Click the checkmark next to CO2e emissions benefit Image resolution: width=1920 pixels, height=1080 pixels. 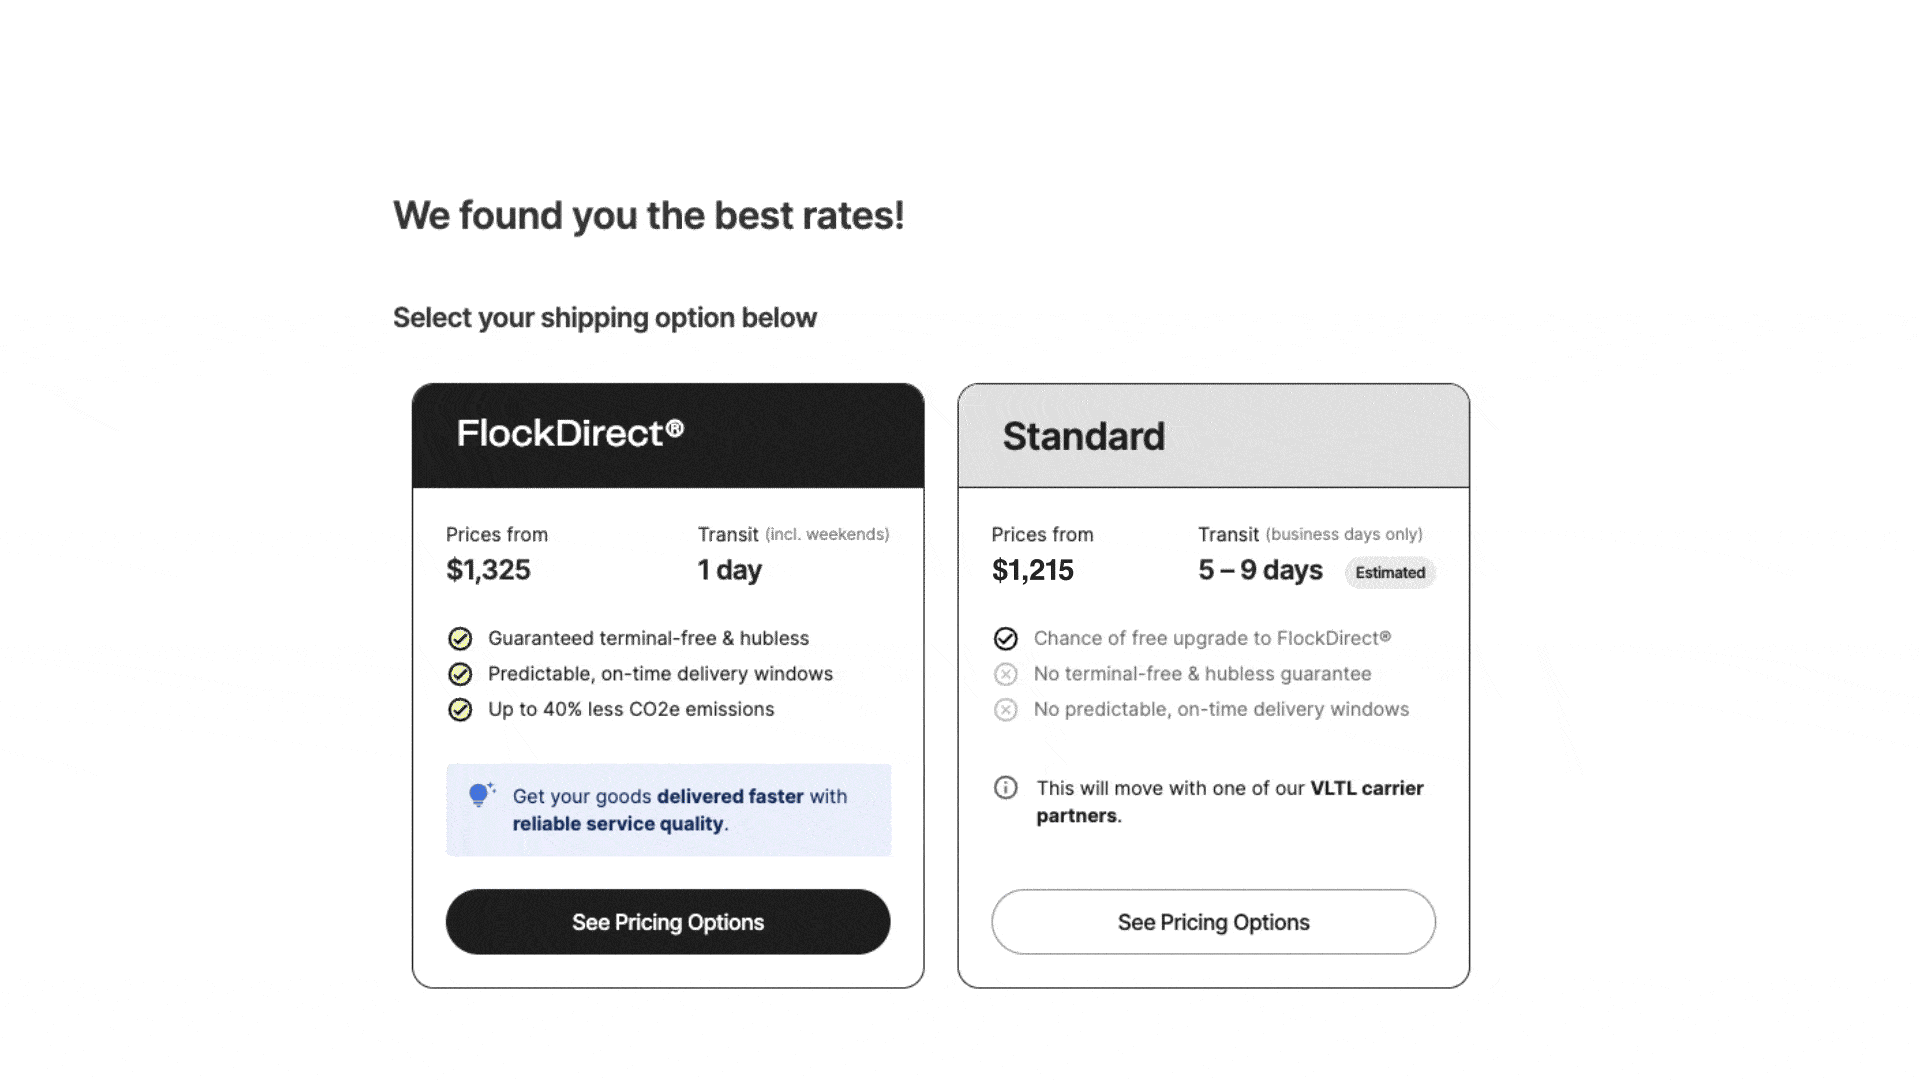click(461, 709)
